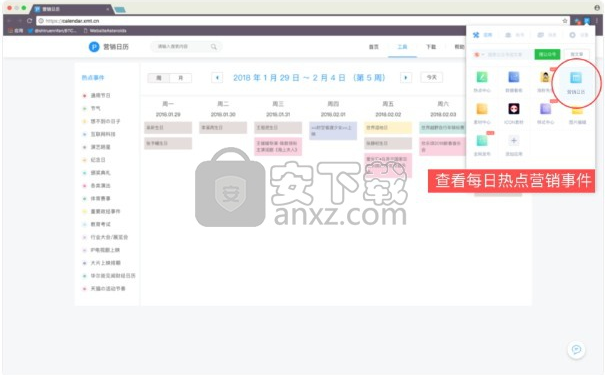Viewport: 605px width, 375px height.
Task: Open the purple 样式中心 icon
Action: click(x=545, y=109)
